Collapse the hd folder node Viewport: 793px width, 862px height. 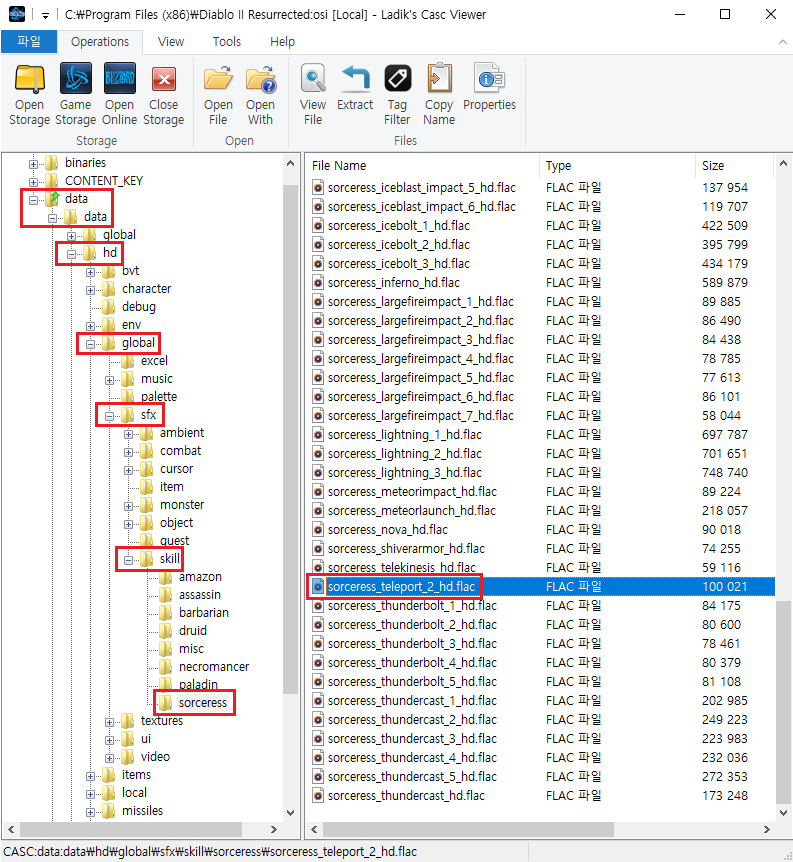coord(71,254)
